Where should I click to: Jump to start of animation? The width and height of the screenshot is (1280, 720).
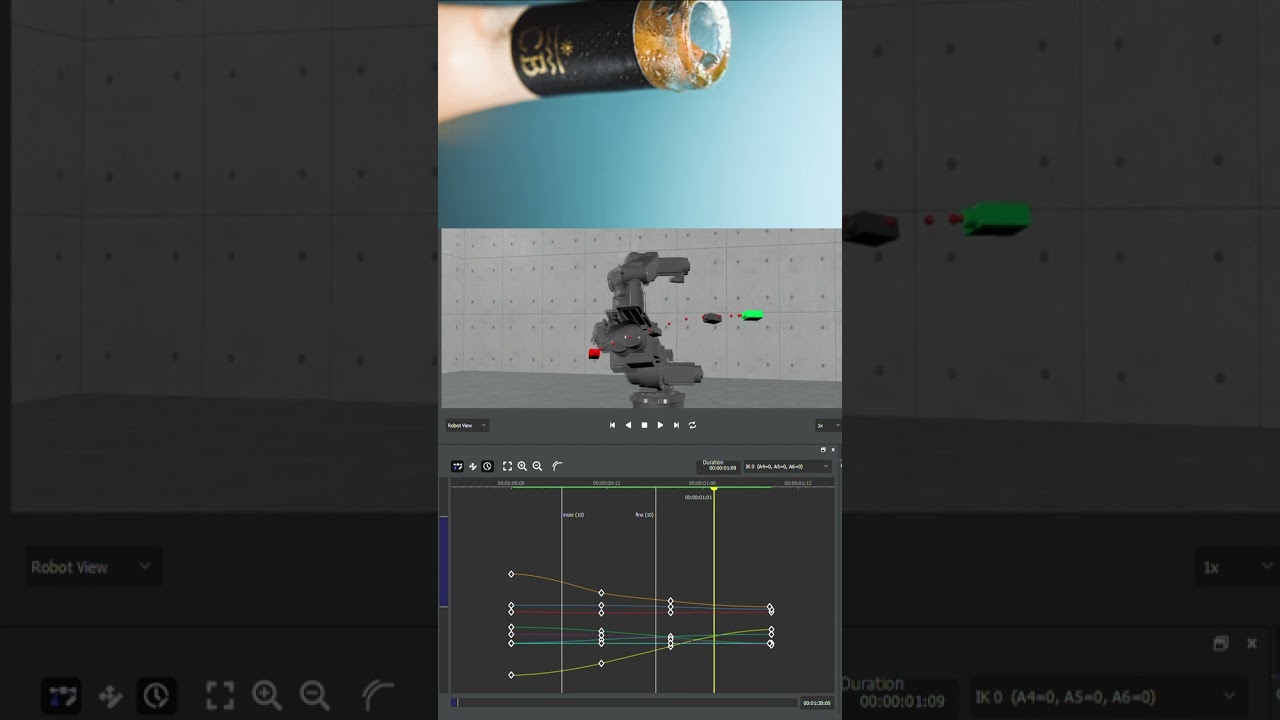coord(613,425)
